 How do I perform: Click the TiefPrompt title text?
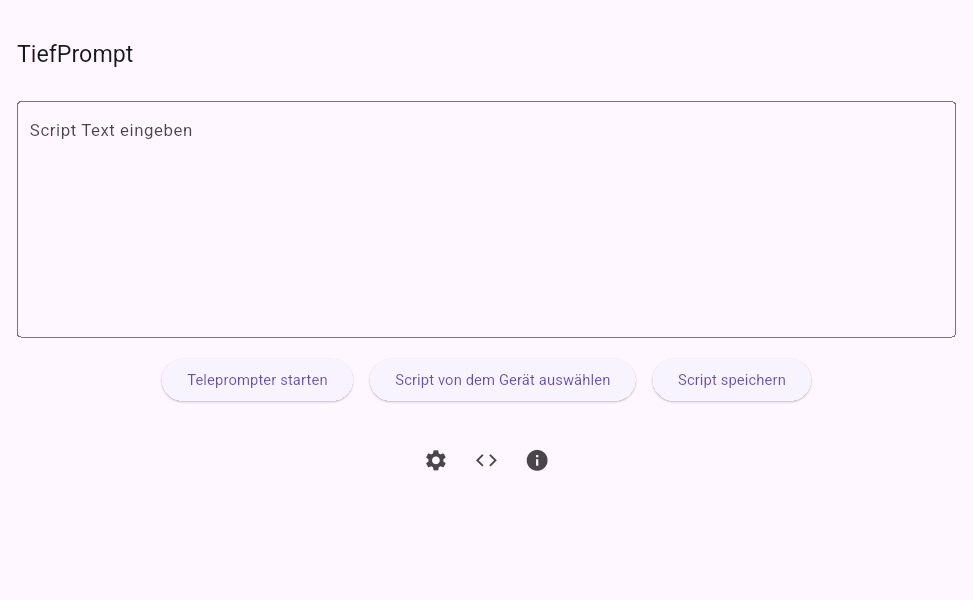point(75,54)
